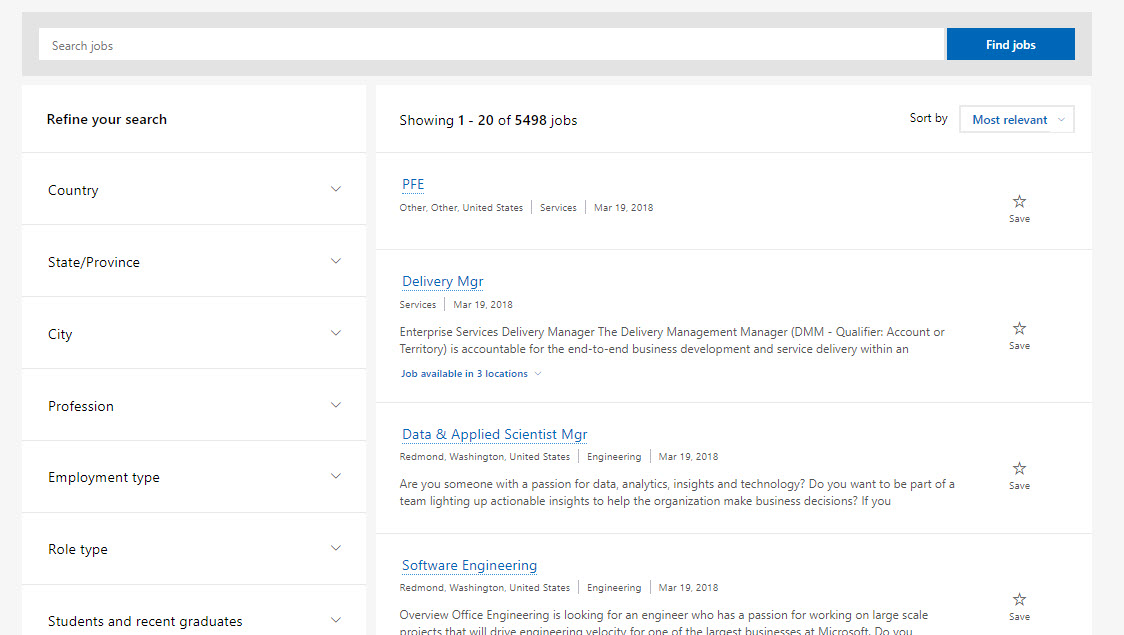This screenshot has height=635, width=1124.
Task: Expand the Profession filter
Action: pyautogui.click(x=194, y=406)
